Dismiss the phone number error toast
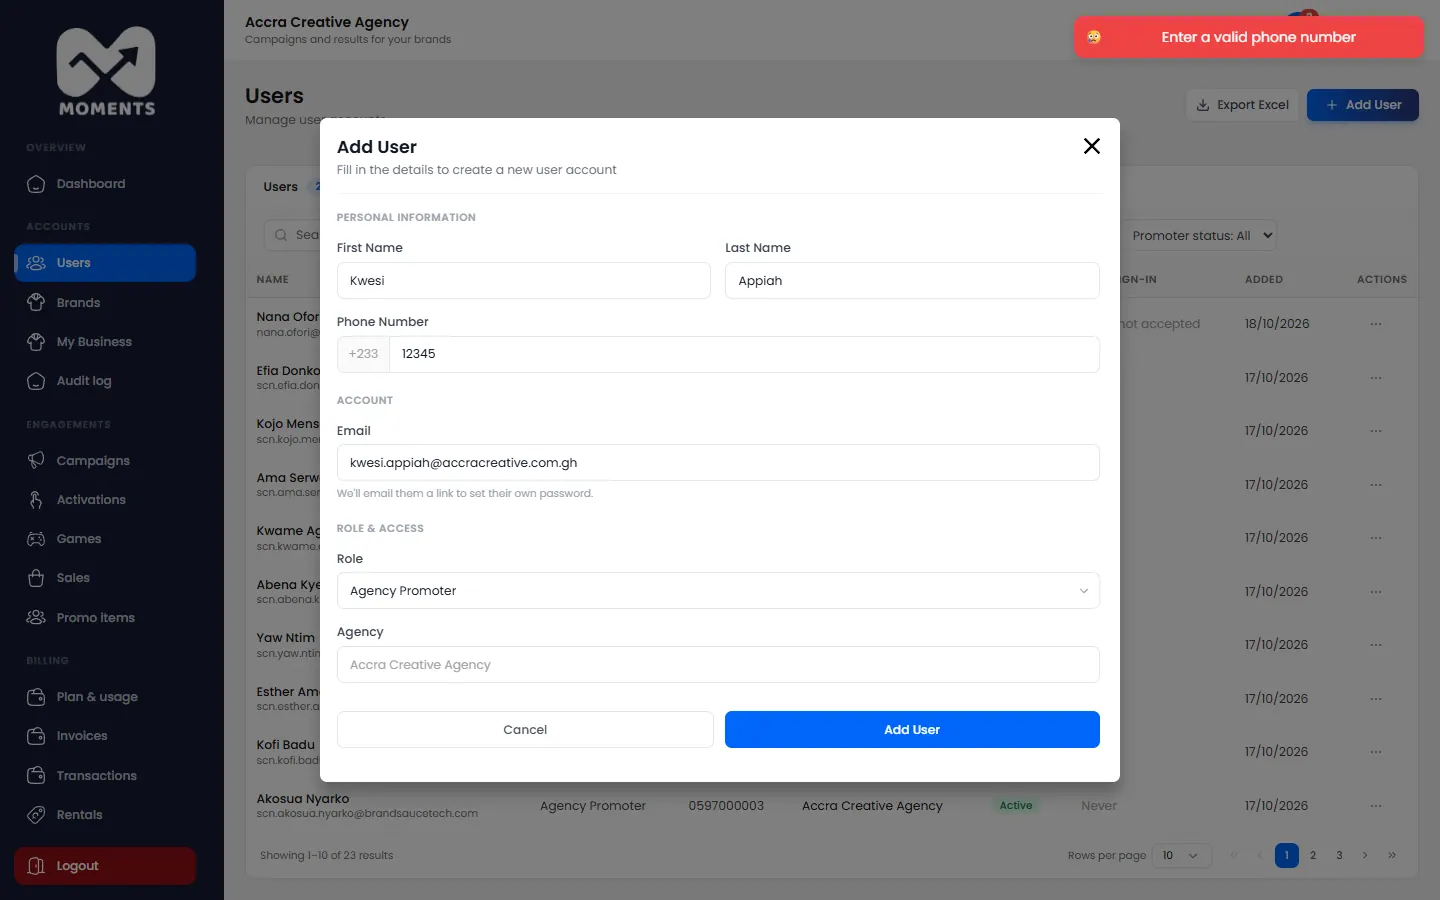Viewport: 1440px width, 900px height. coord(1249,37)
